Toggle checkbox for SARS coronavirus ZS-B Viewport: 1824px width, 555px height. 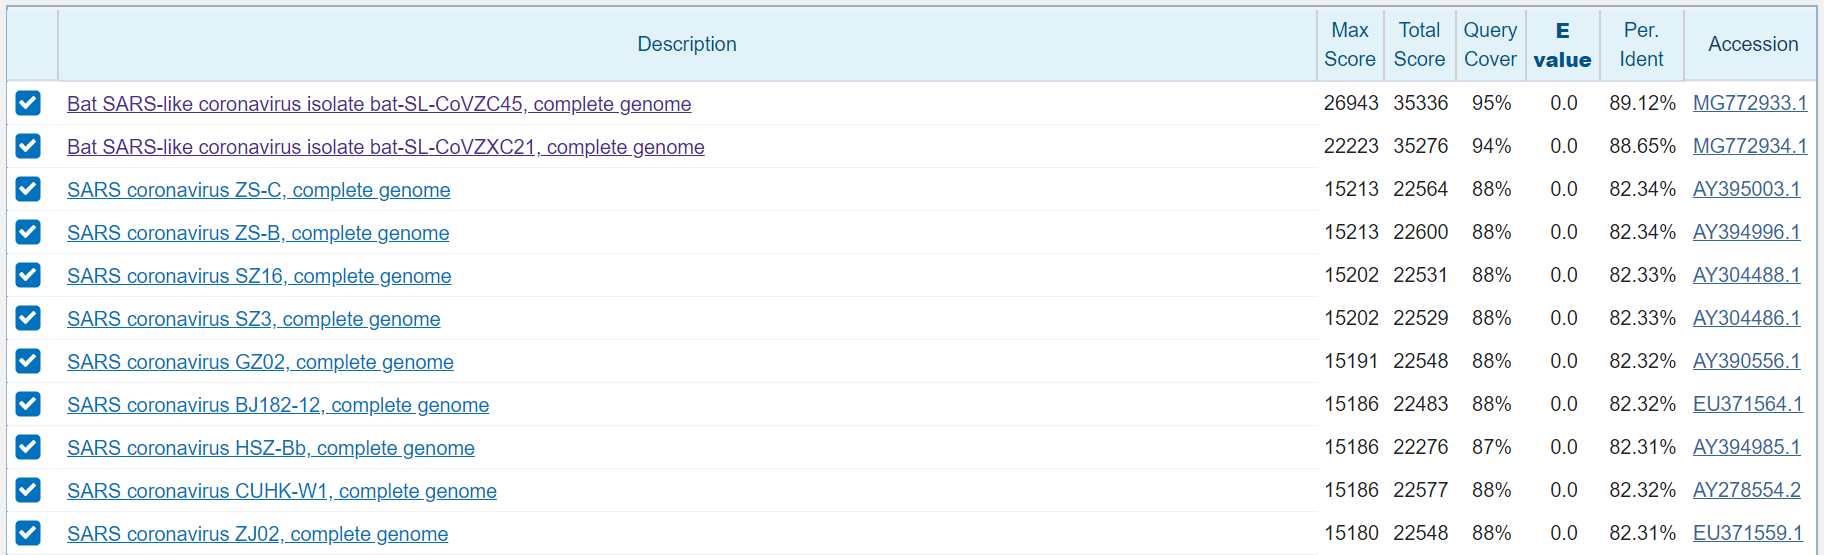coord(28,232)
